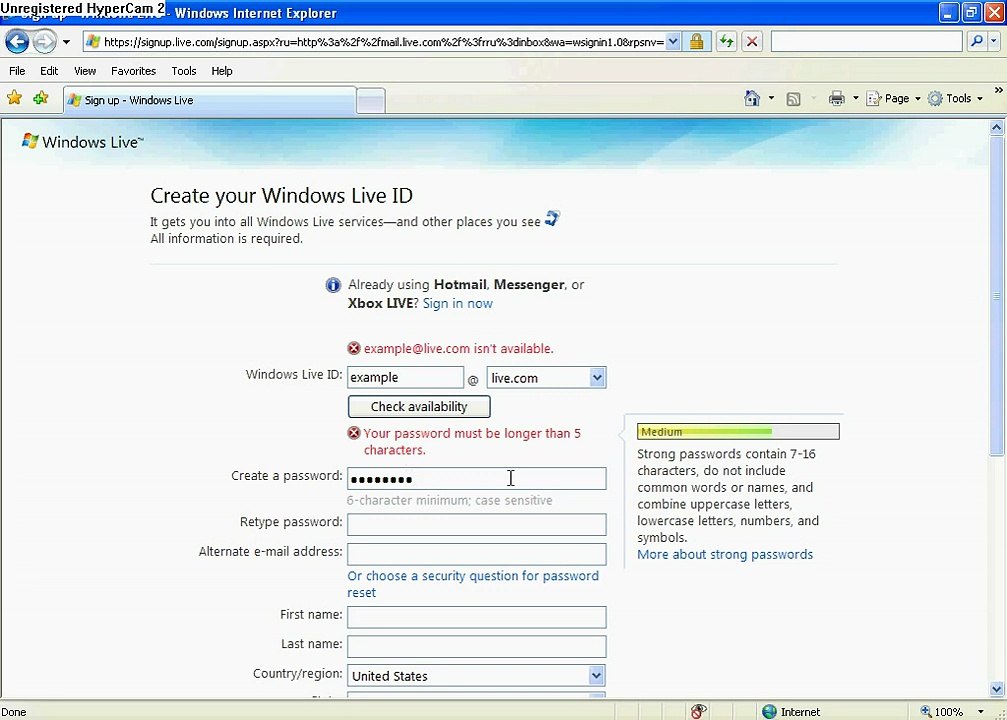Select the Sign up - Windows Live tab
Viewport: 1007px width, 720px height.
point(209,100)
